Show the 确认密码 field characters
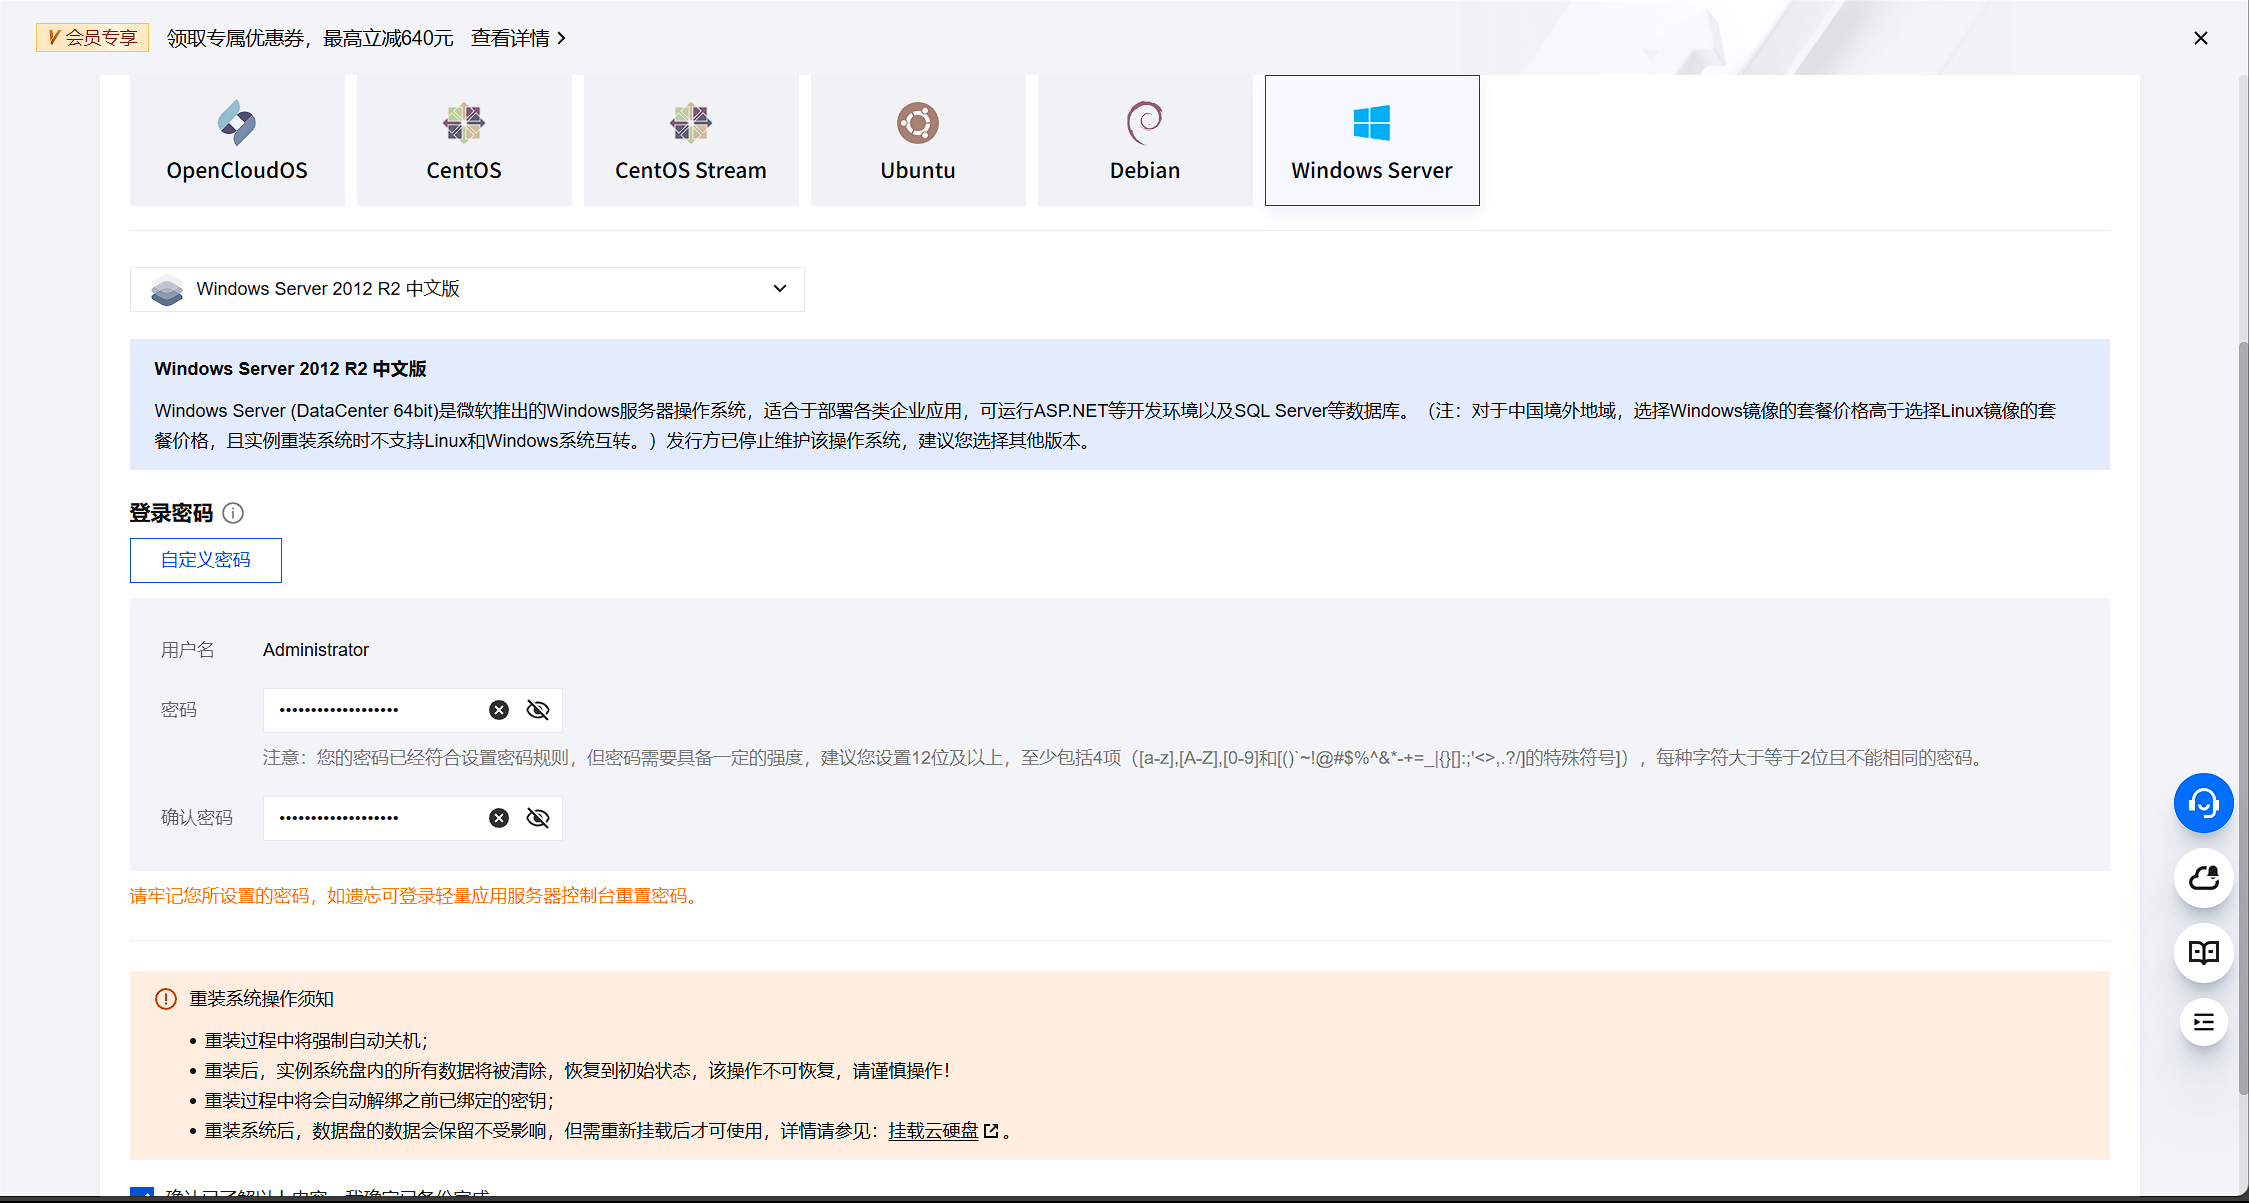2249x1203 pixels. point(538,817)
